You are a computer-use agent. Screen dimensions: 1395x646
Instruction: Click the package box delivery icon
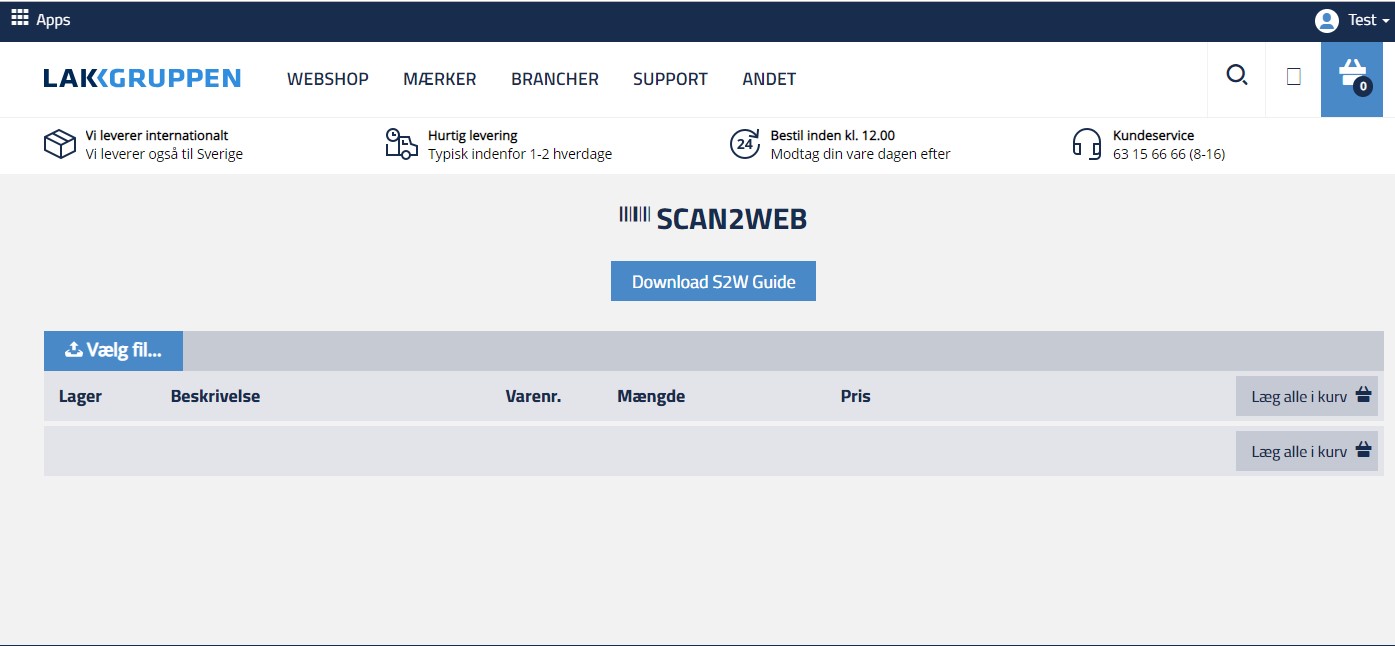tap(60, 144)
